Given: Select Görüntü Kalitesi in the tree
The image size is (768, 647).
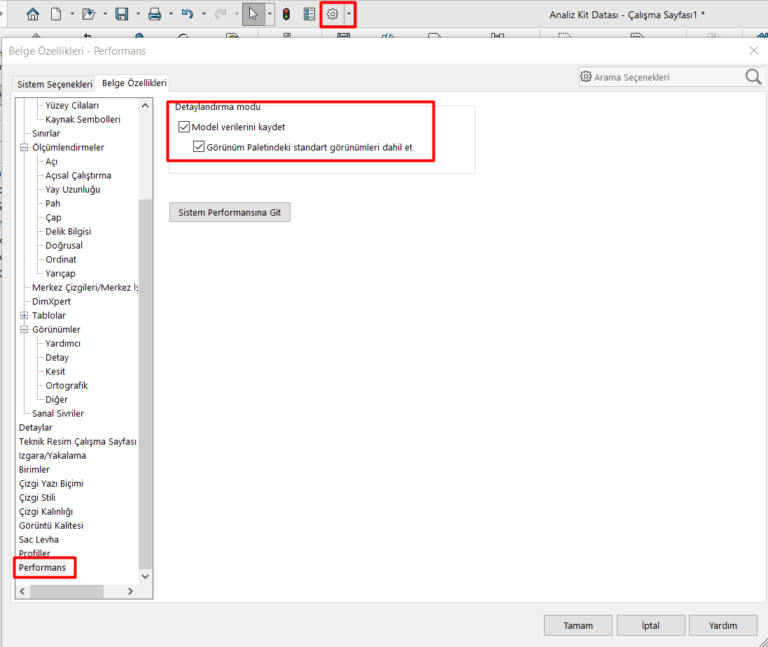Looking at the screenshot, I should (51, 525).
